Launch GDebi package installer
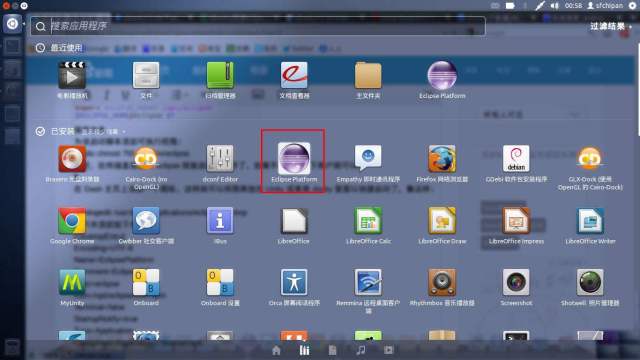Viewport: 640px width, 360px height. point(516,163)
